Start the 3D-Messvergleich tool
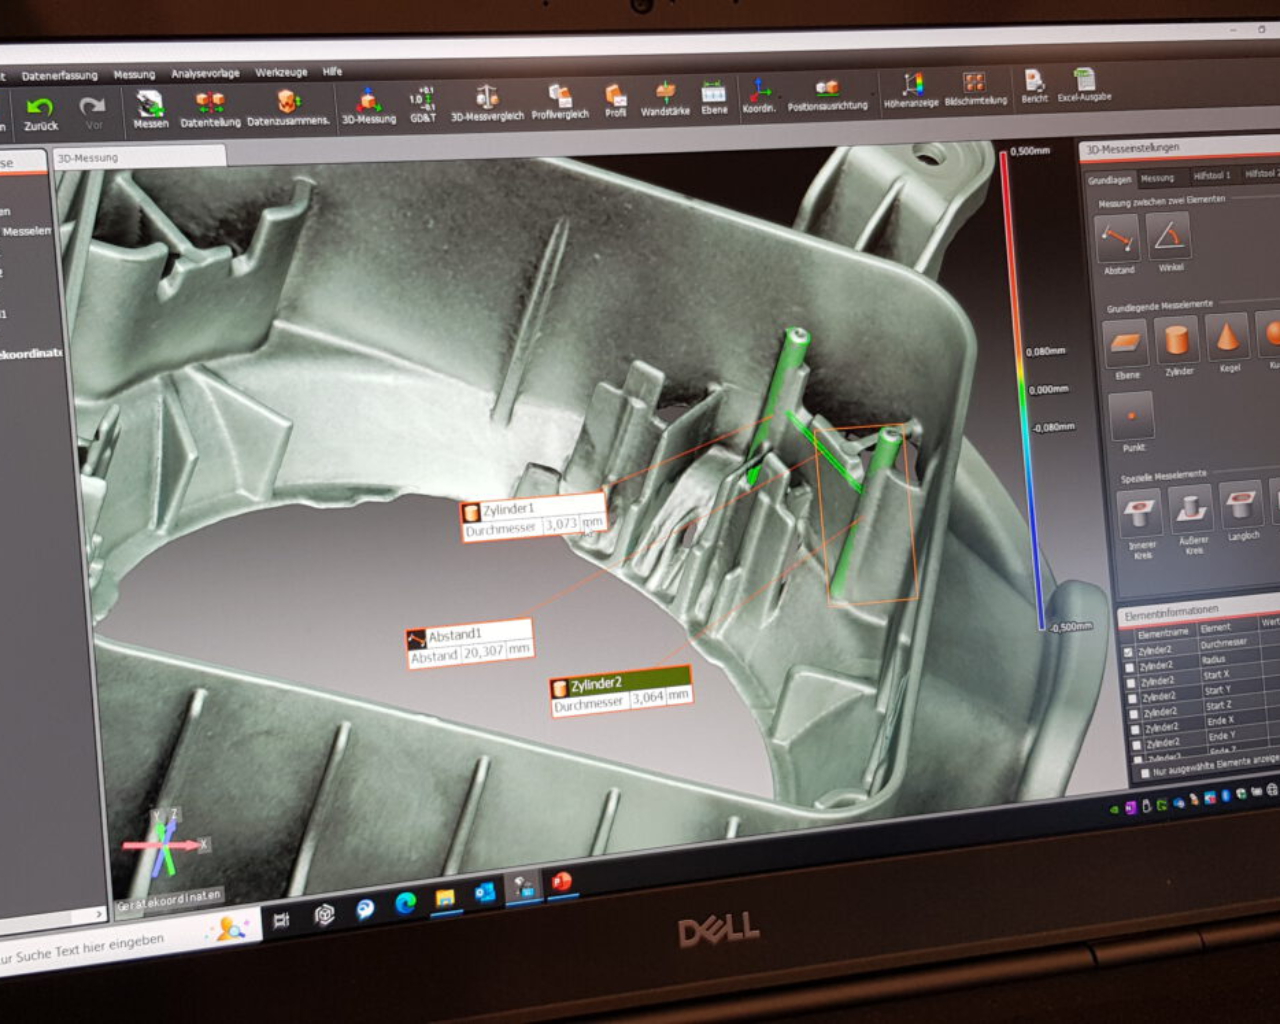 point(487,103)
